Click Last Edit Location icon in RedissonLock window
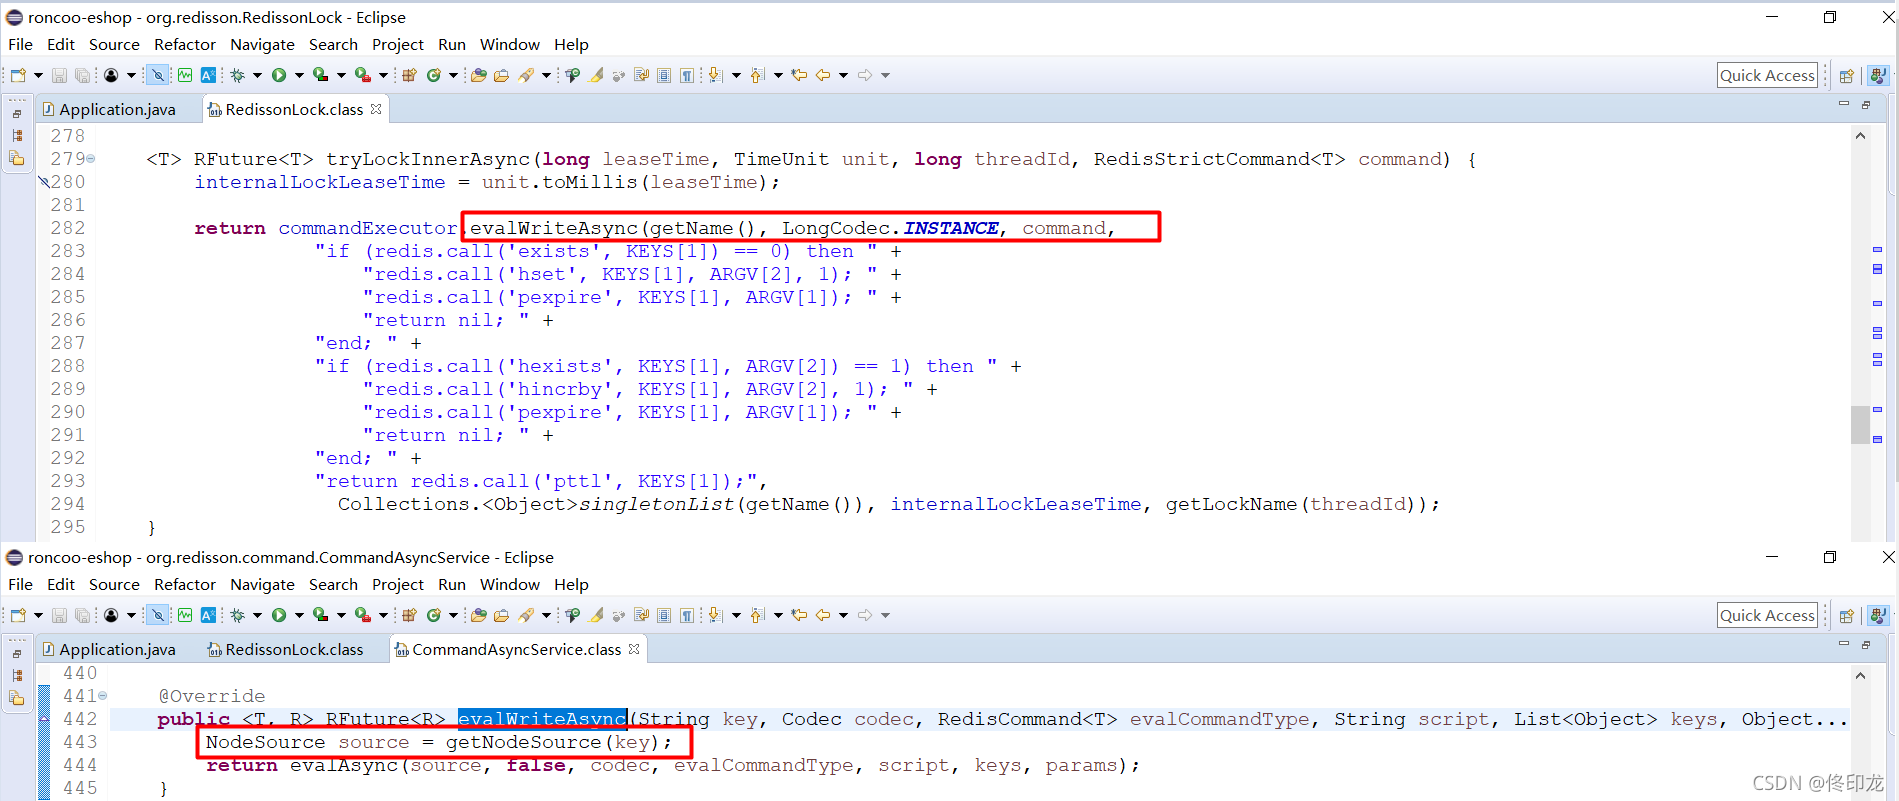1899x801 pixels. point(798,75)
